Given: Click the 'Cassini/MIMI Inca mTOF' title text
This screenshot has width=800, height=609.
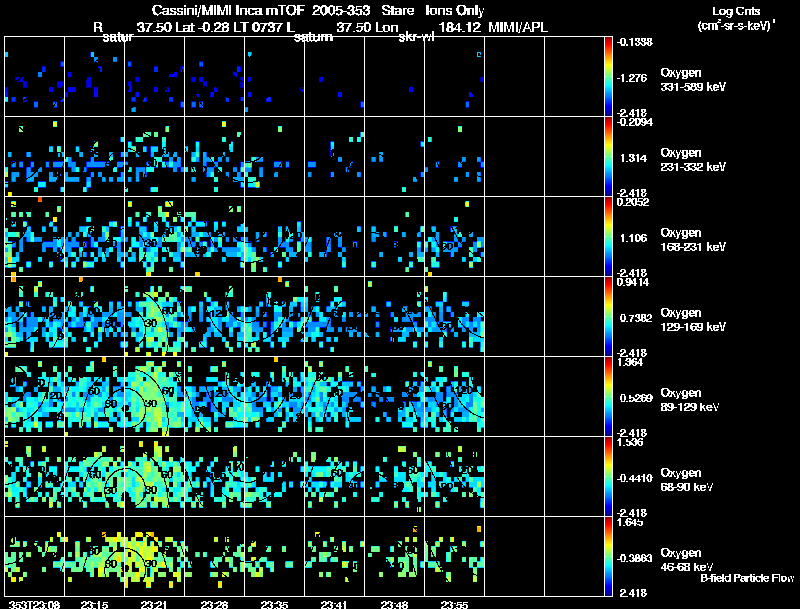Looking at the screenshot, I should pos(228,11).
